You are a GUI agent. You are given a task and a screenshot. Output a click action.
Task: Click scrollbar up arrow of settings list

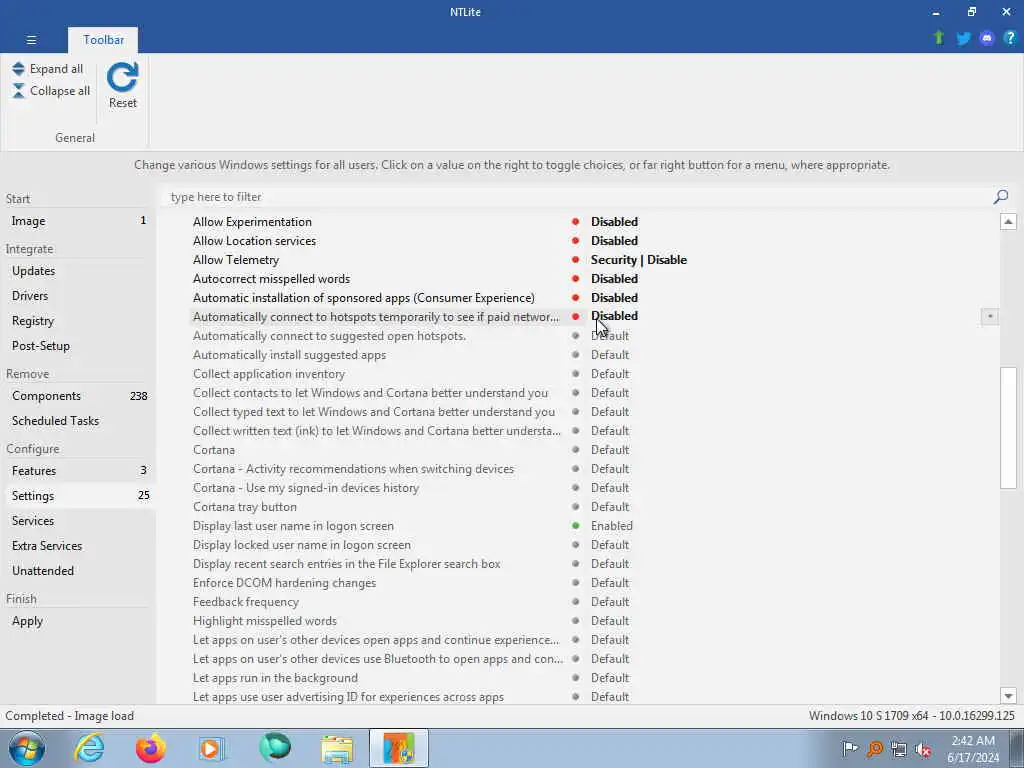(x=1008, y=221)
